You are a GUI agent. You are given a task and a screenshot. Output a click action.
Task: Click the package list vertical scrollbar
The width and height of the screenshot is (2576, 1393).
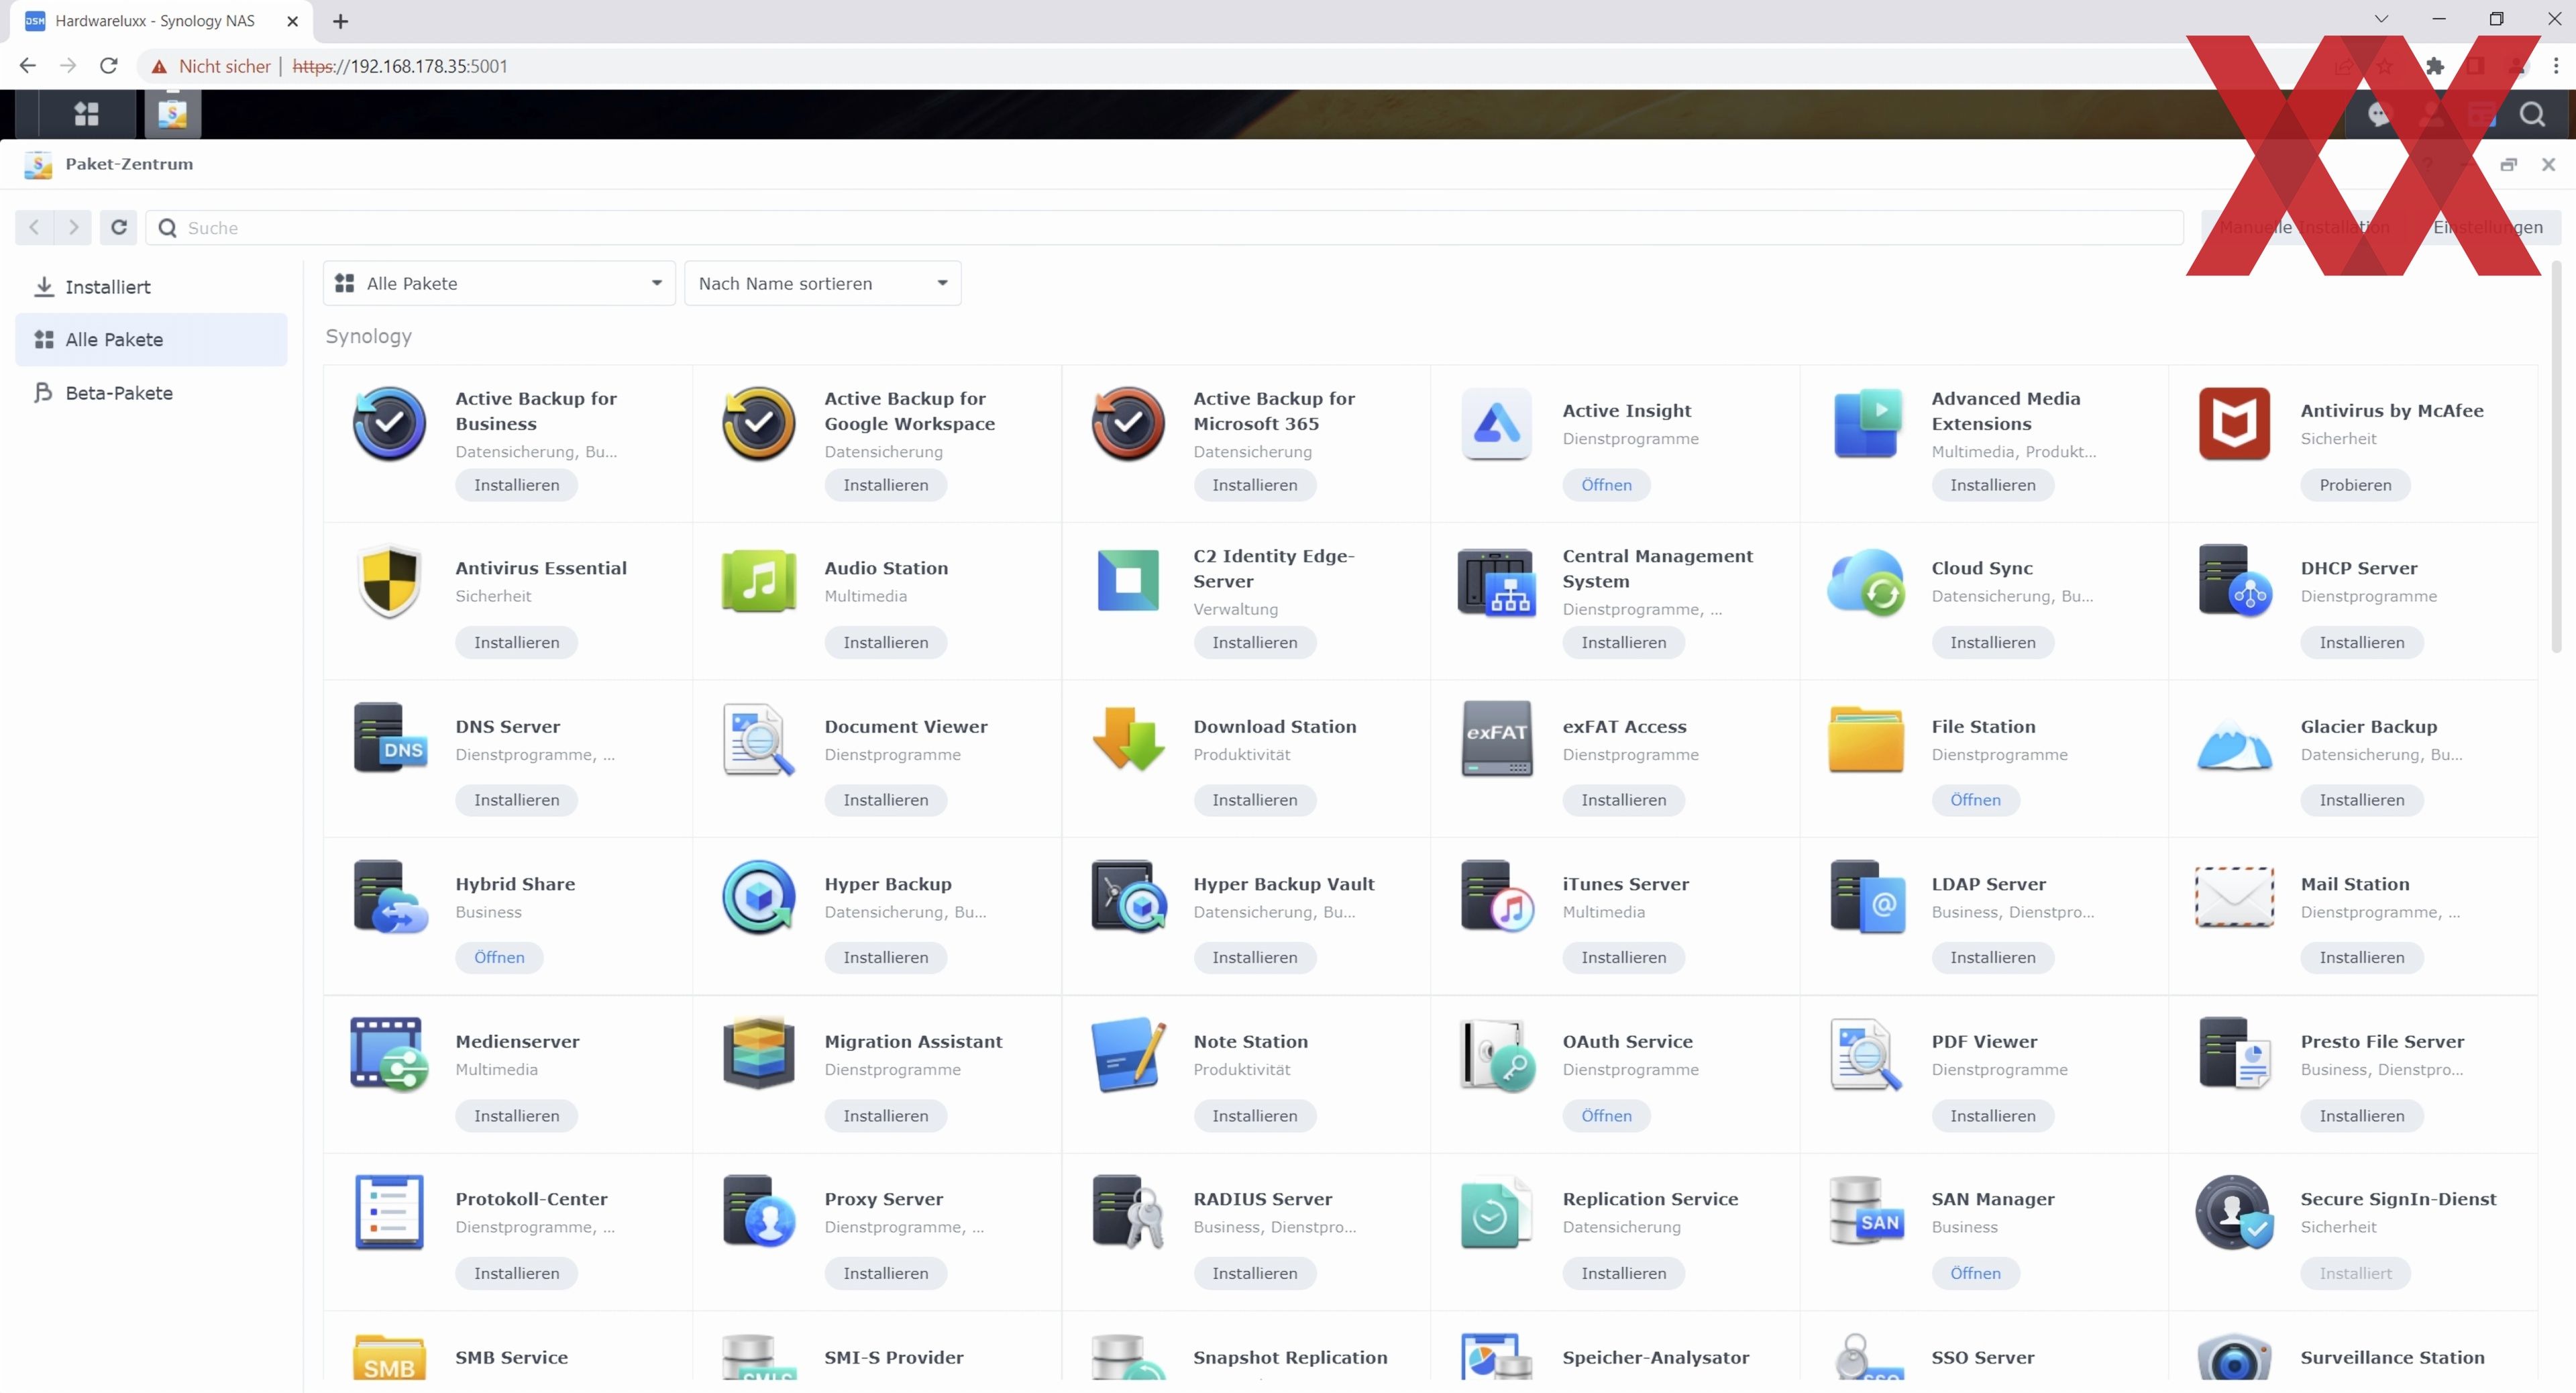2557,456
